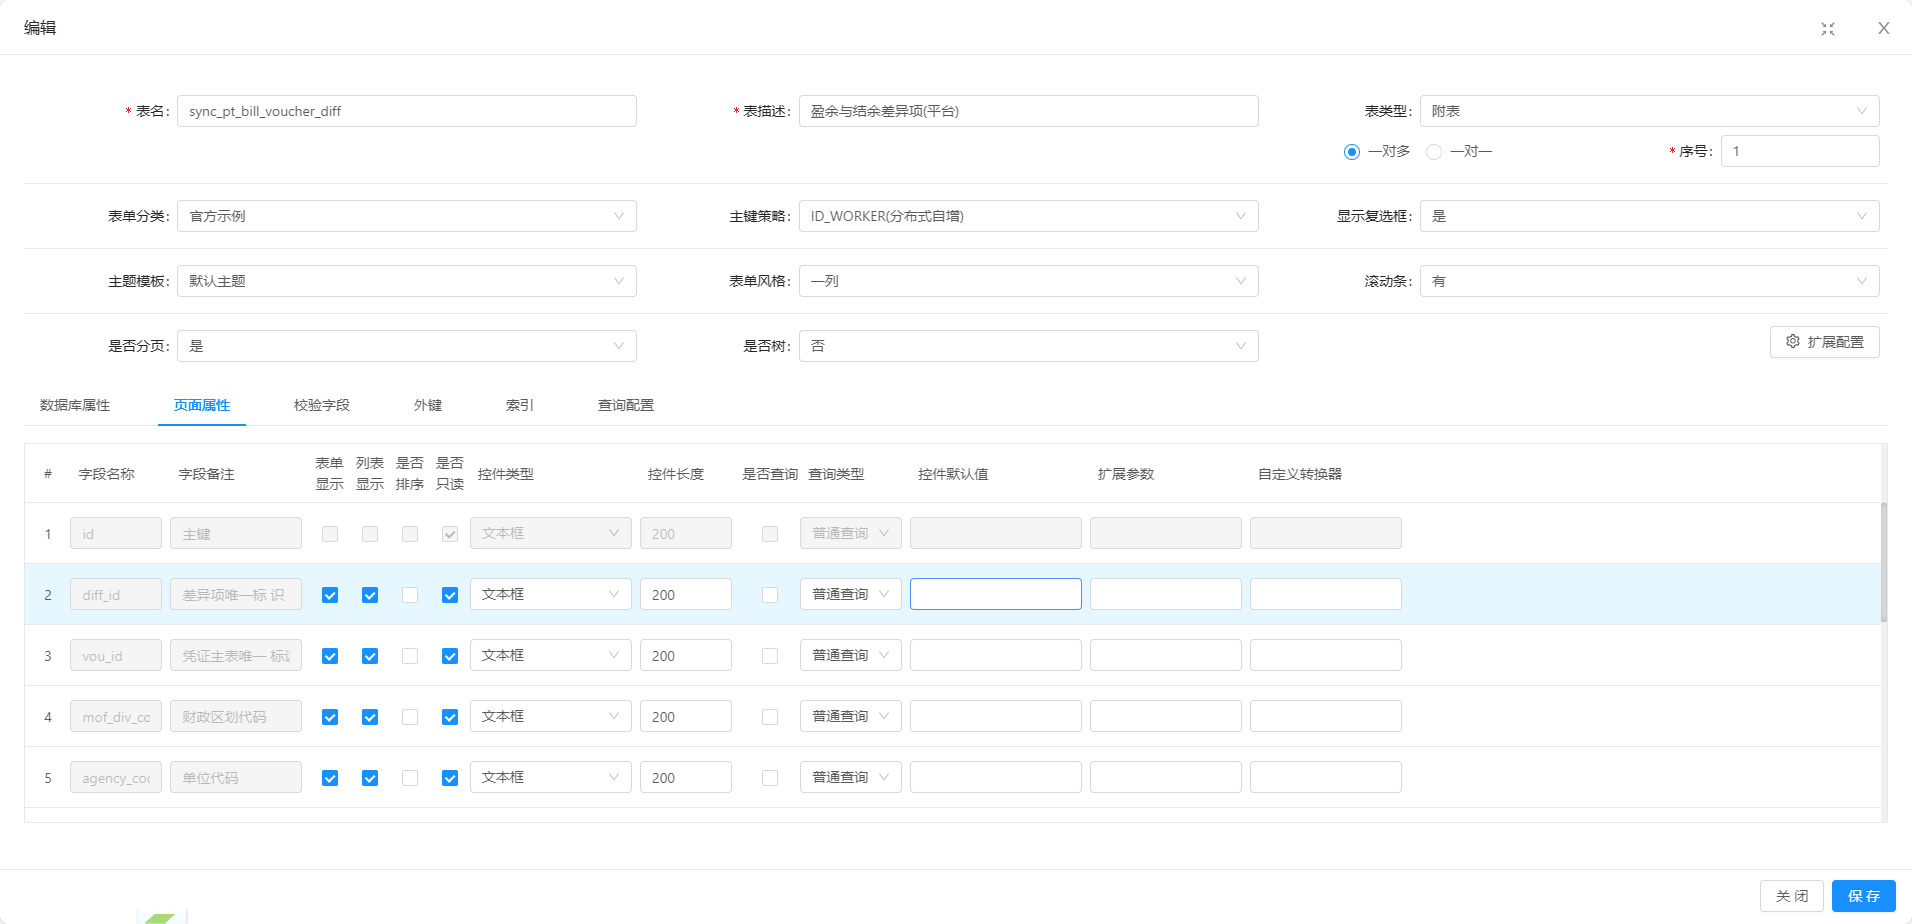Screen dimensions: 1912x924
Task: Toggle 是否只读 checkbox for diff_id row
Action: point(450,595)
